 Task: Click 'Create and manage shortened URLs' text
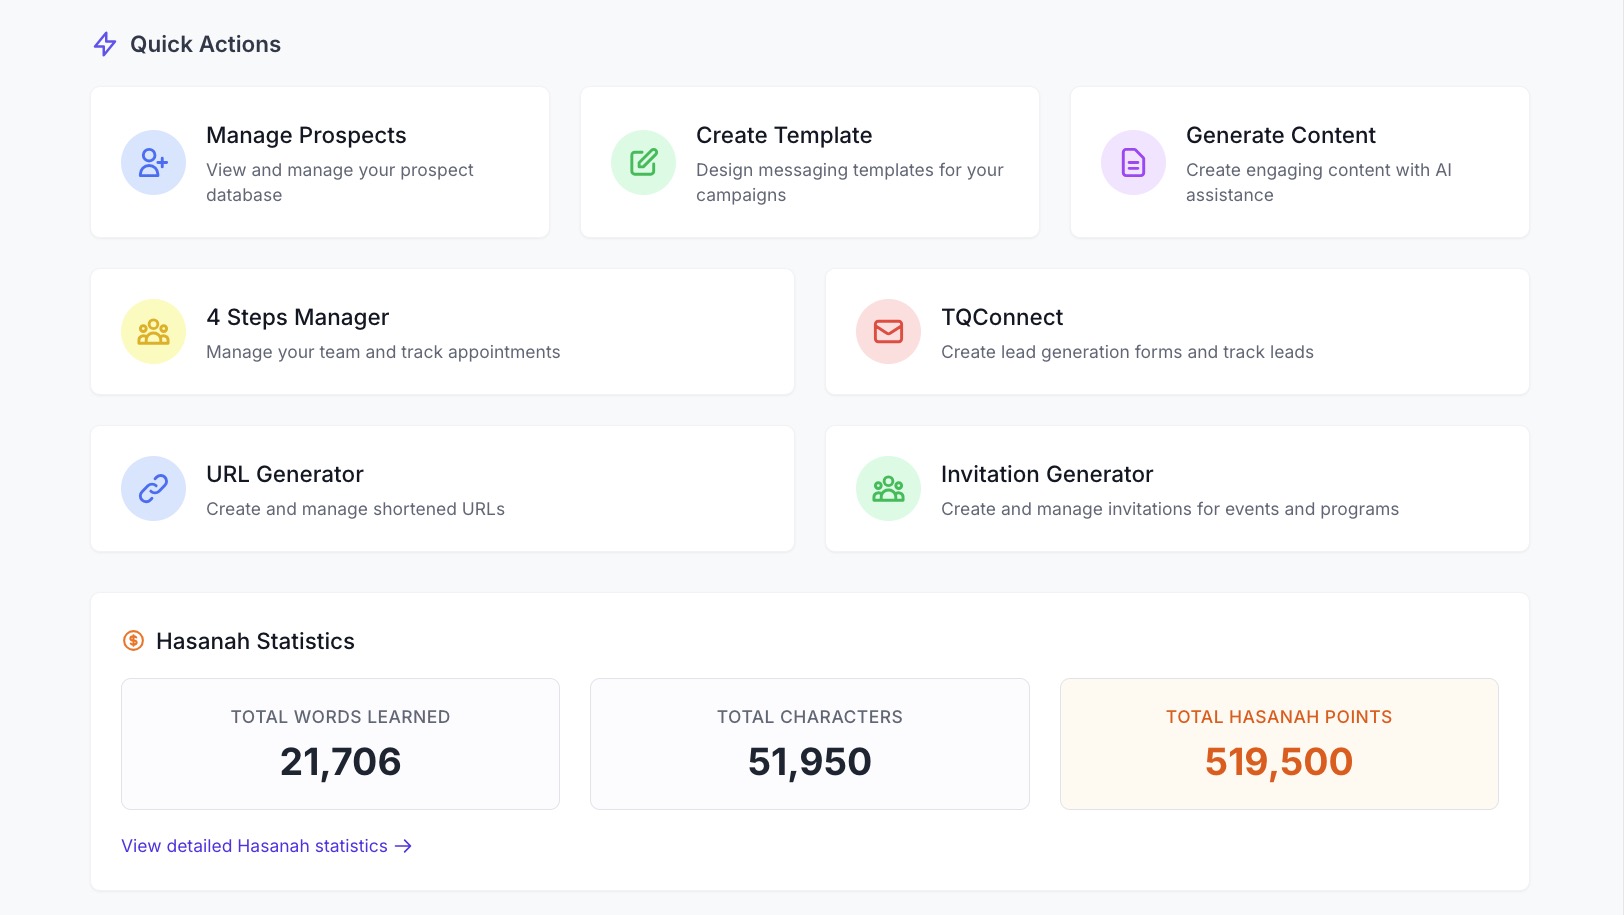(355, 509)
